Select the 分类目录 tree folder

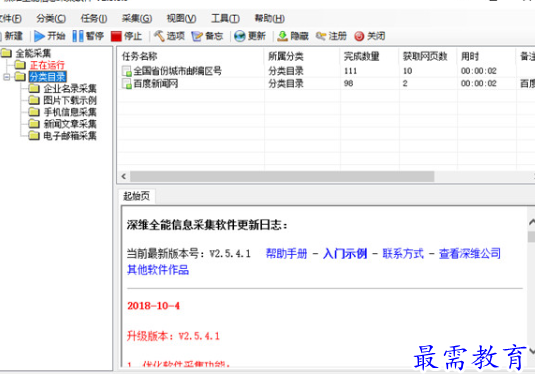(47, 77)
